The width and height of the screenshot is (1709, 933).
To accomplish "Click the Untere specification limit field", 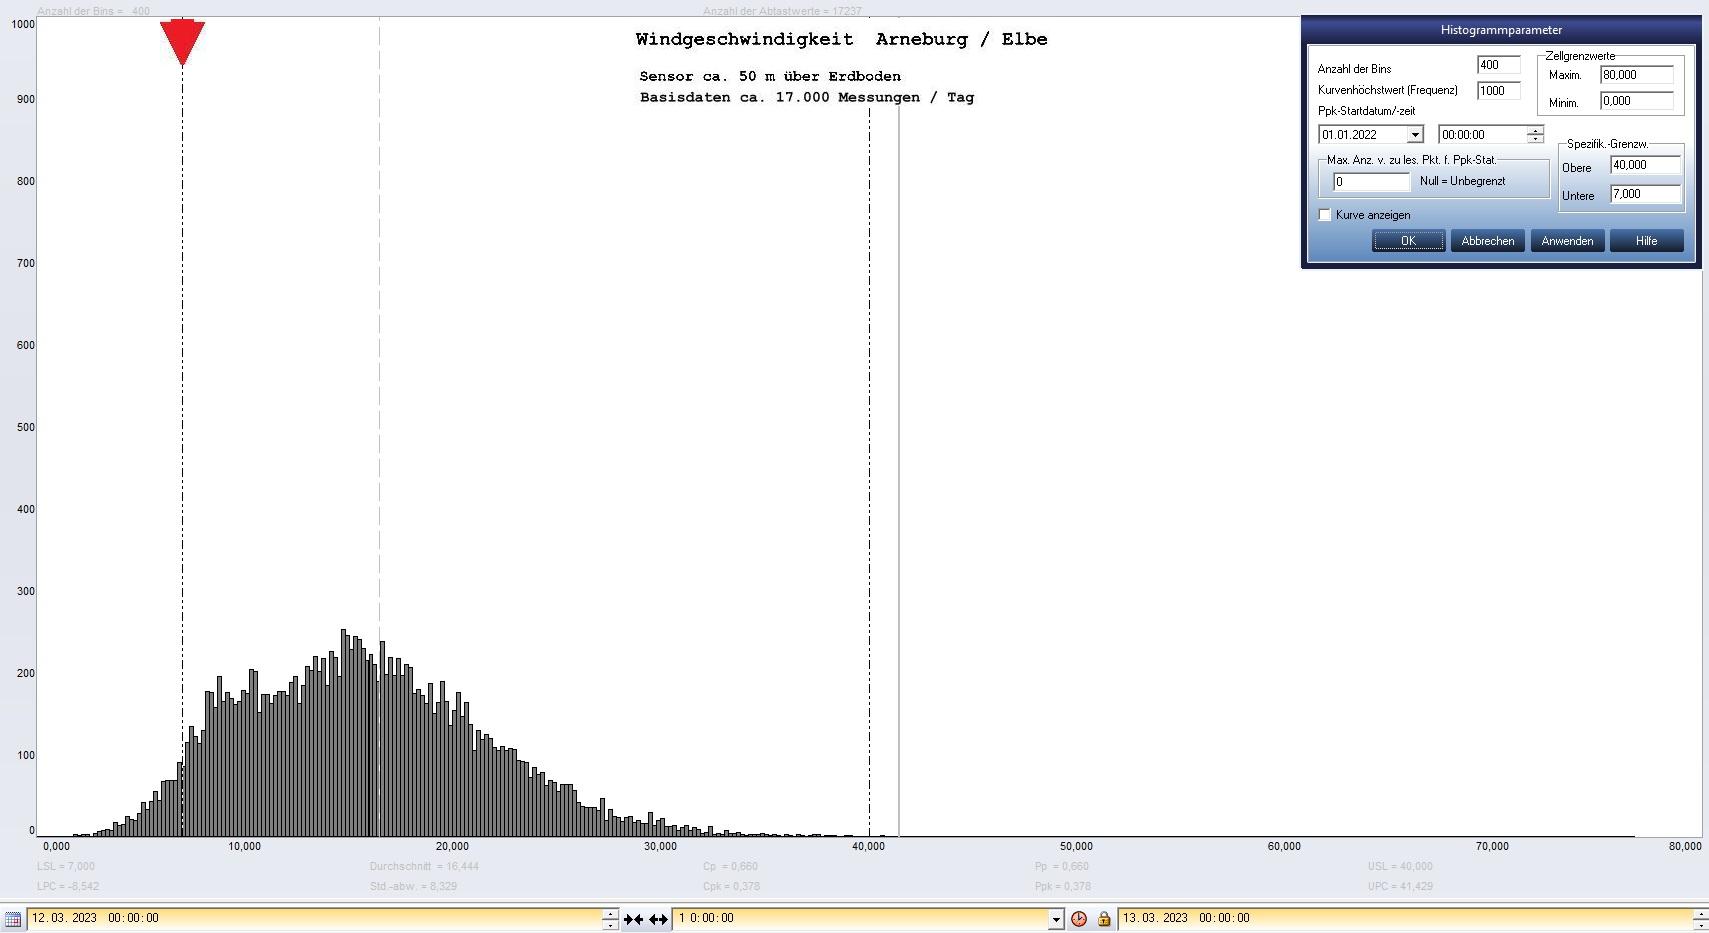I will pos(1645,194).
